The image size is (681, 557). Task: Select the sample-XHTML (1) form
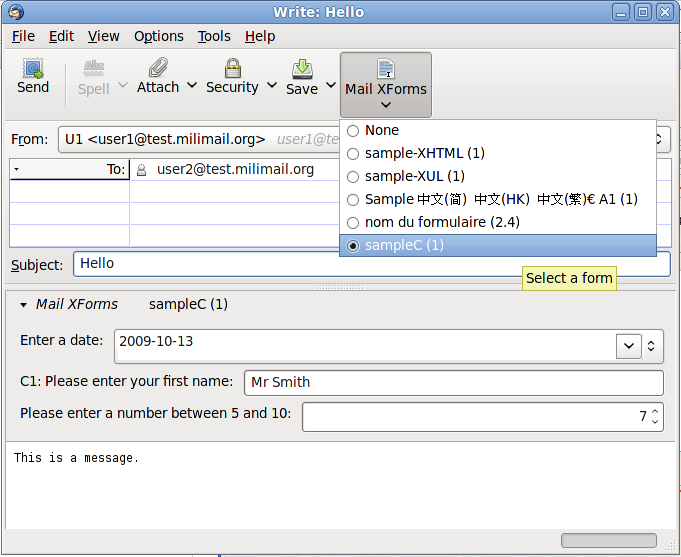pos(498,153)
